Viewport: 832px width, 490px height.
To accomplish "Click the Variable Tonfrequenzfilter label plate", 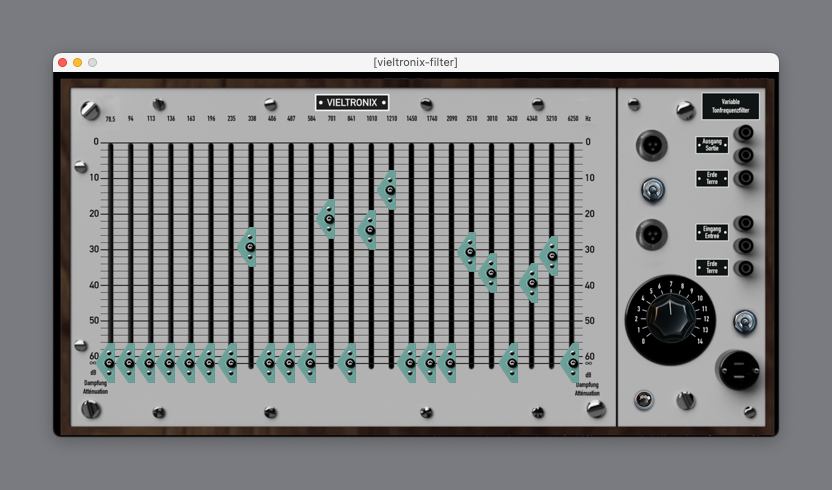I will click(x=730, y=106).
